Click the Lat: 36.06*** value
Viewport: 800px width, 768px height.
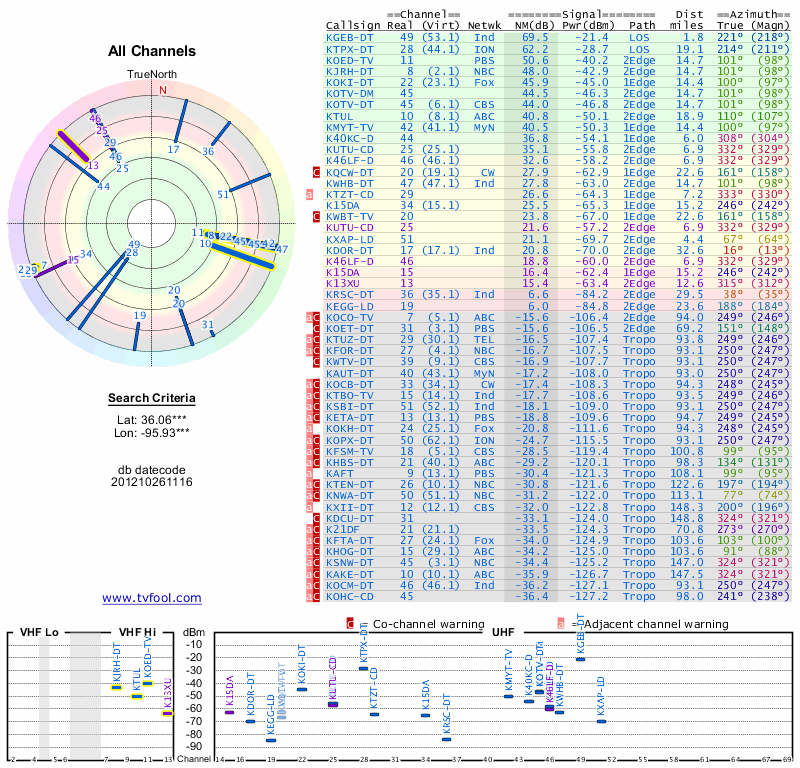[x=152, y=420]
